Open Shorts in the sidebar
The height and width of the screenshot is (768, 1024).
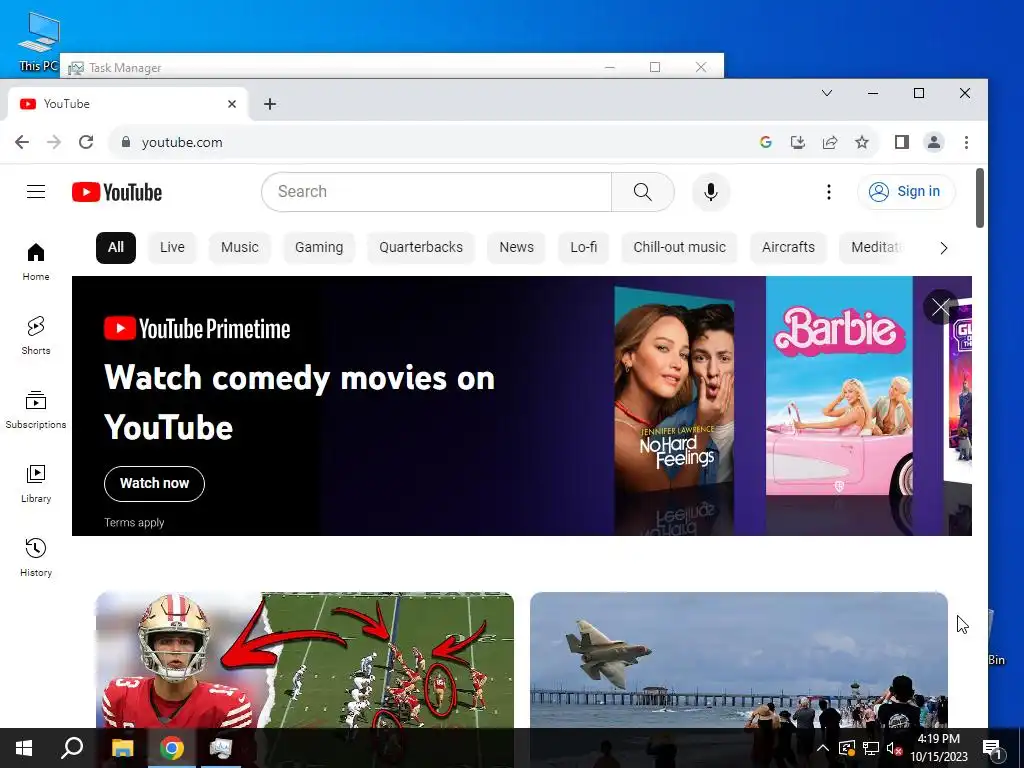click(36, 336)
